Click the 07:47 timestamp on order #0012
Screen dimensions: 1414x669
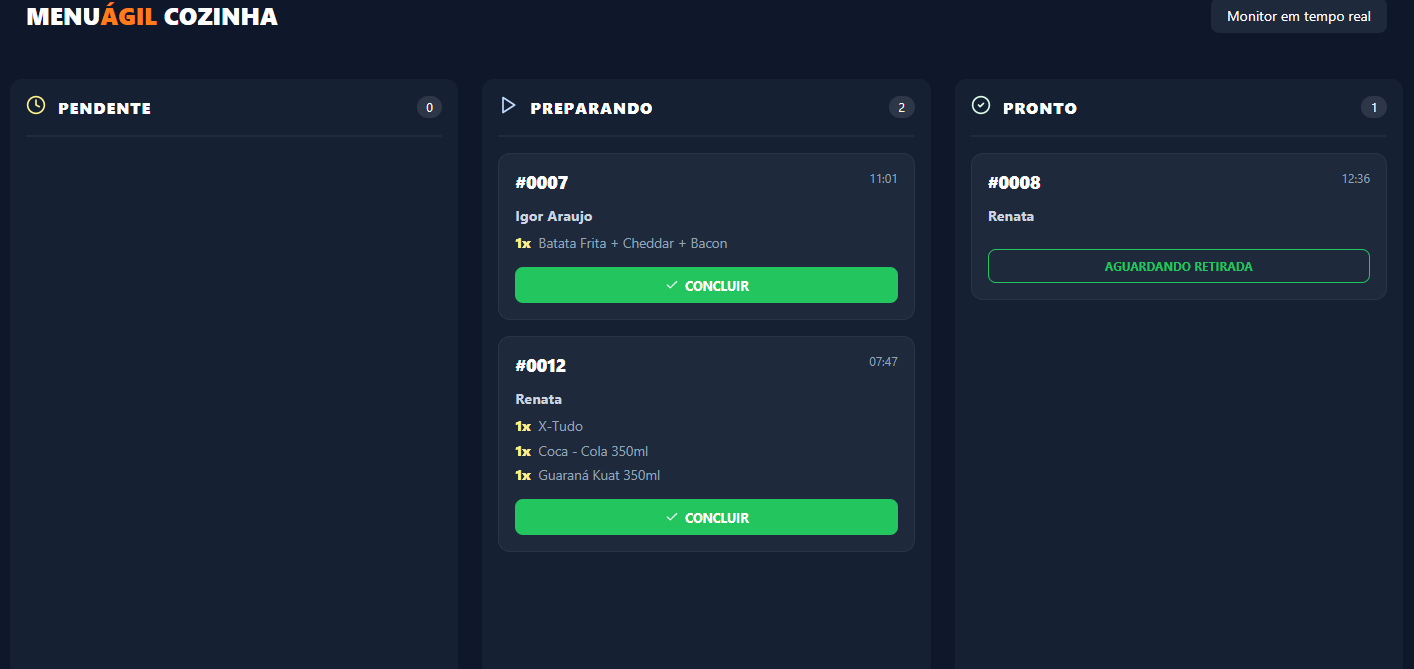pyautogui.click(x=883, y=362)
